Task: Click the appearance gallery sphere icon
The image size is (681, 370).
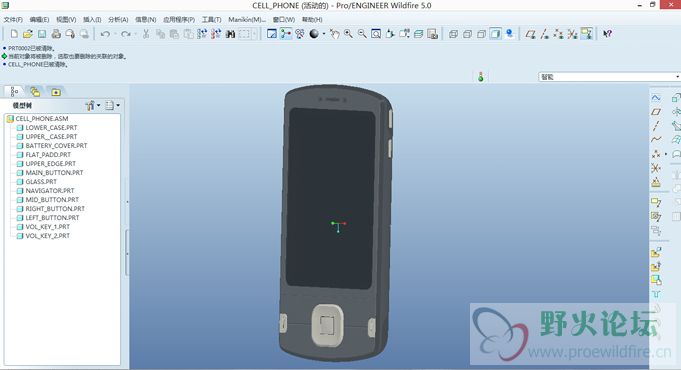Action: pyautogui.click(x=314, y=34)
